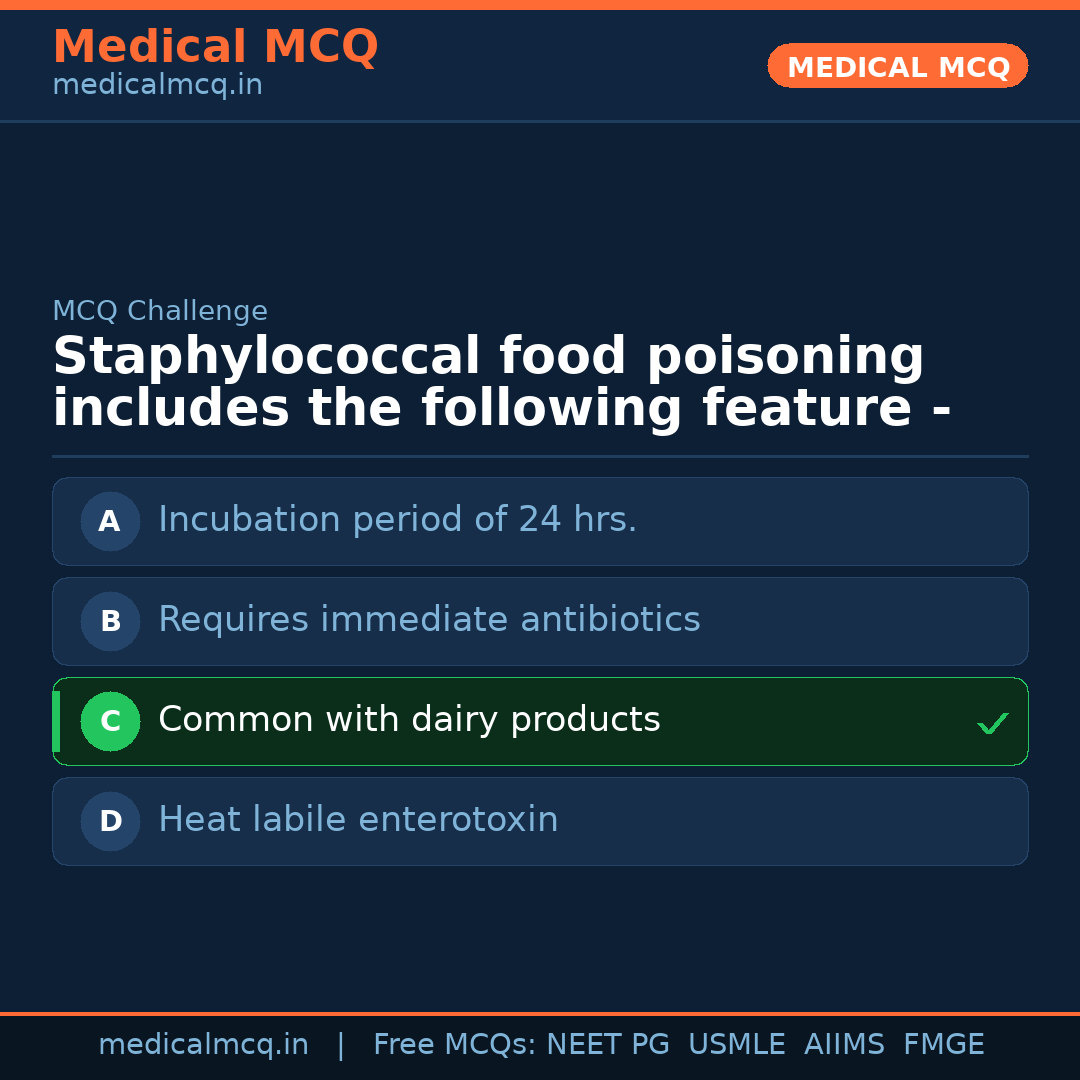Viewport: 1080px width, 1080px height.
Task: Click 'Free MCQs:' text in footer
Action: [455, 1045]
